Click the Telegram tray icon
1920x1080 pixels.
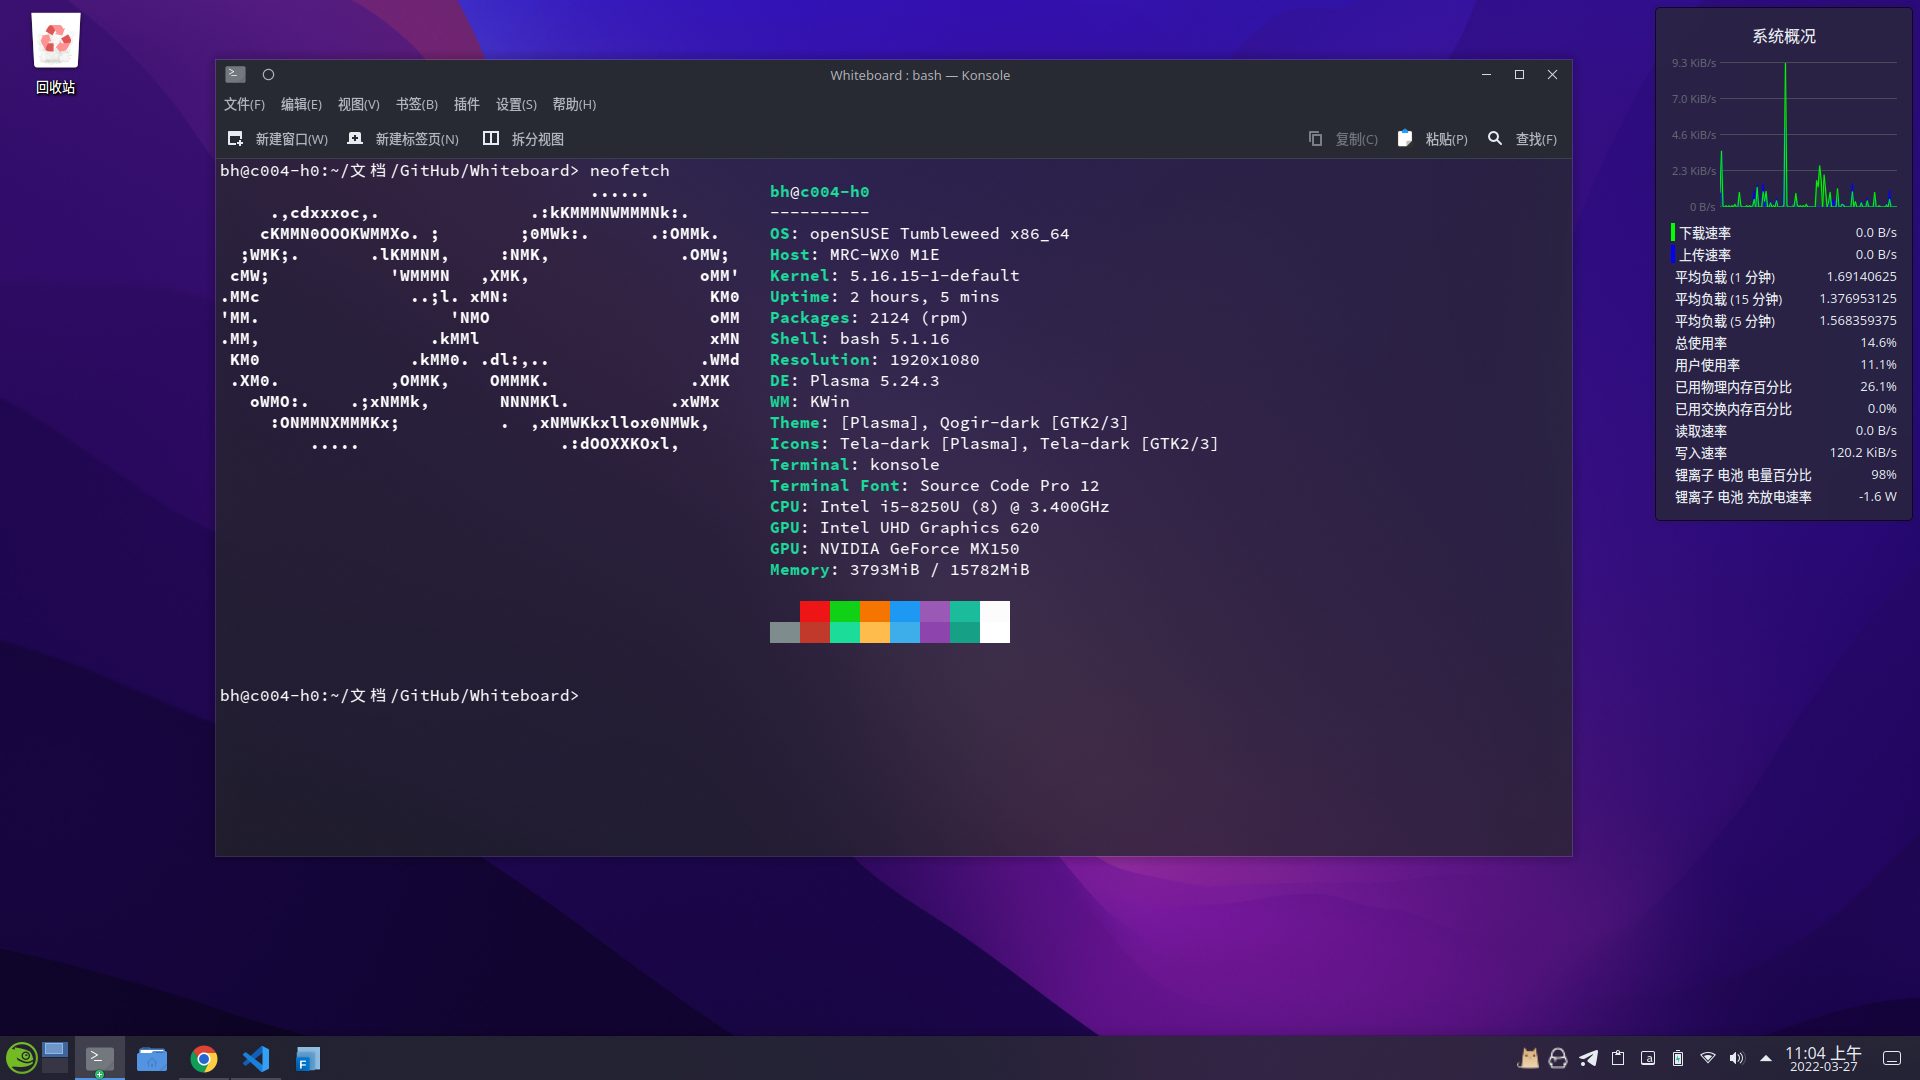(1588, 1058)
